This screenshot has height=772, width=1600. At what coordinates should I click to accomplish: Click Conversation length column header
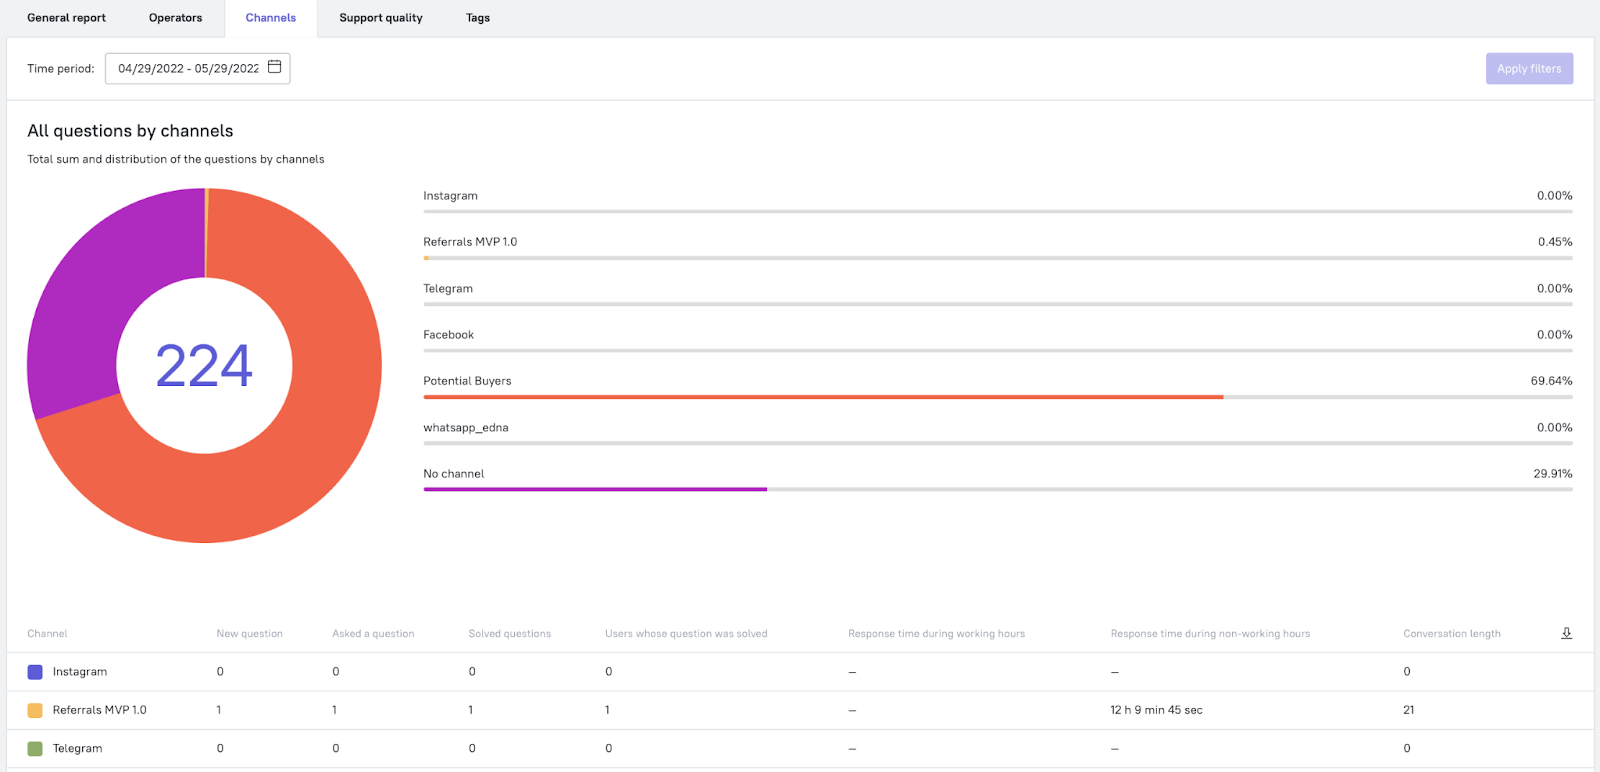[1452, 634]
